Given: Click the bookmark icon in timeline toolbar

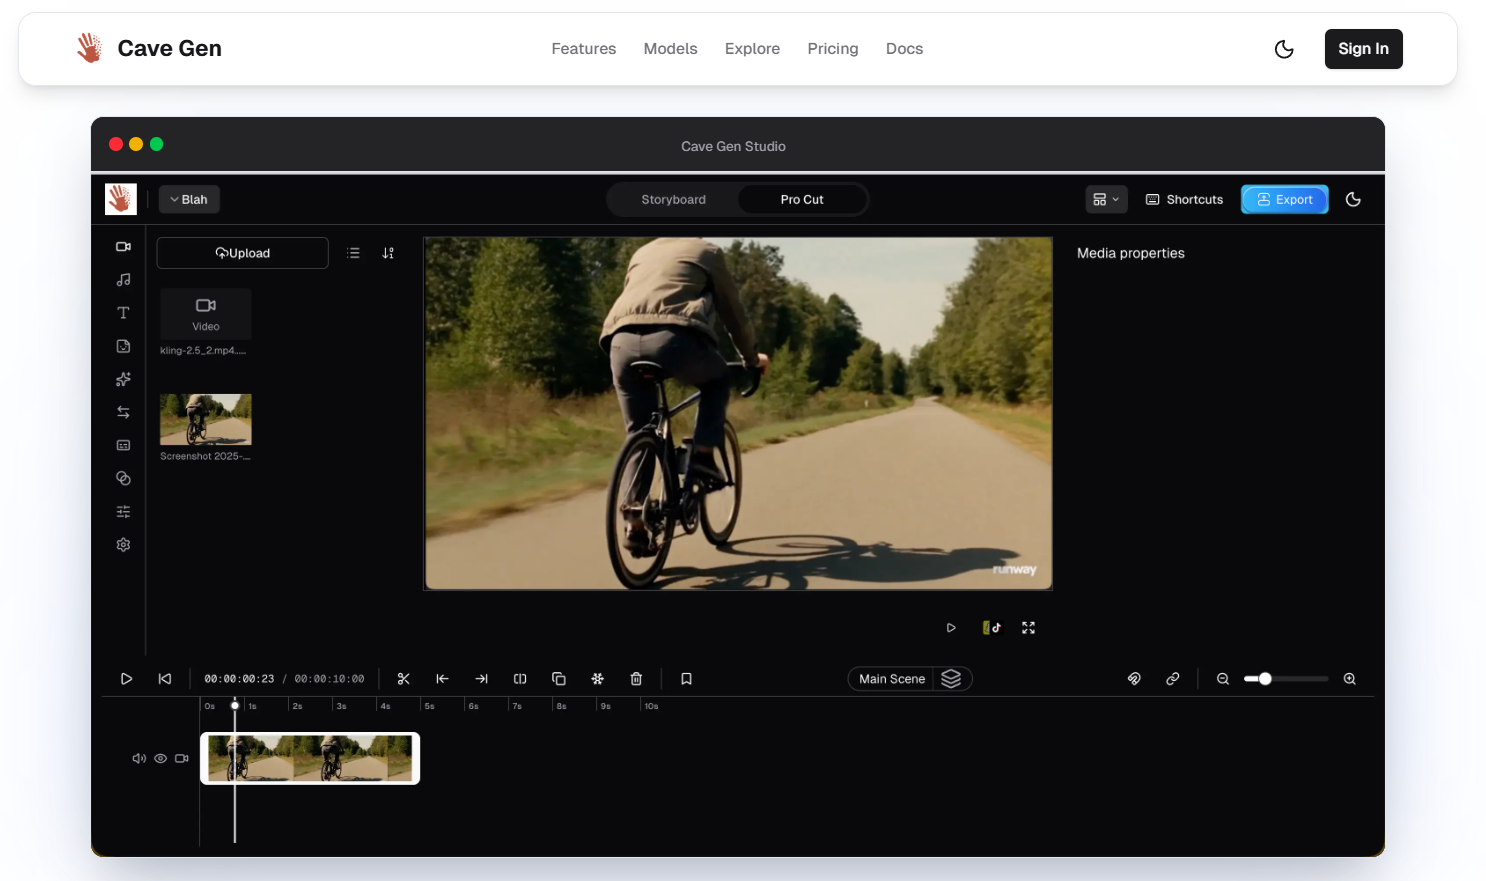Looking at the screenshot, I should tap(686, 679).
